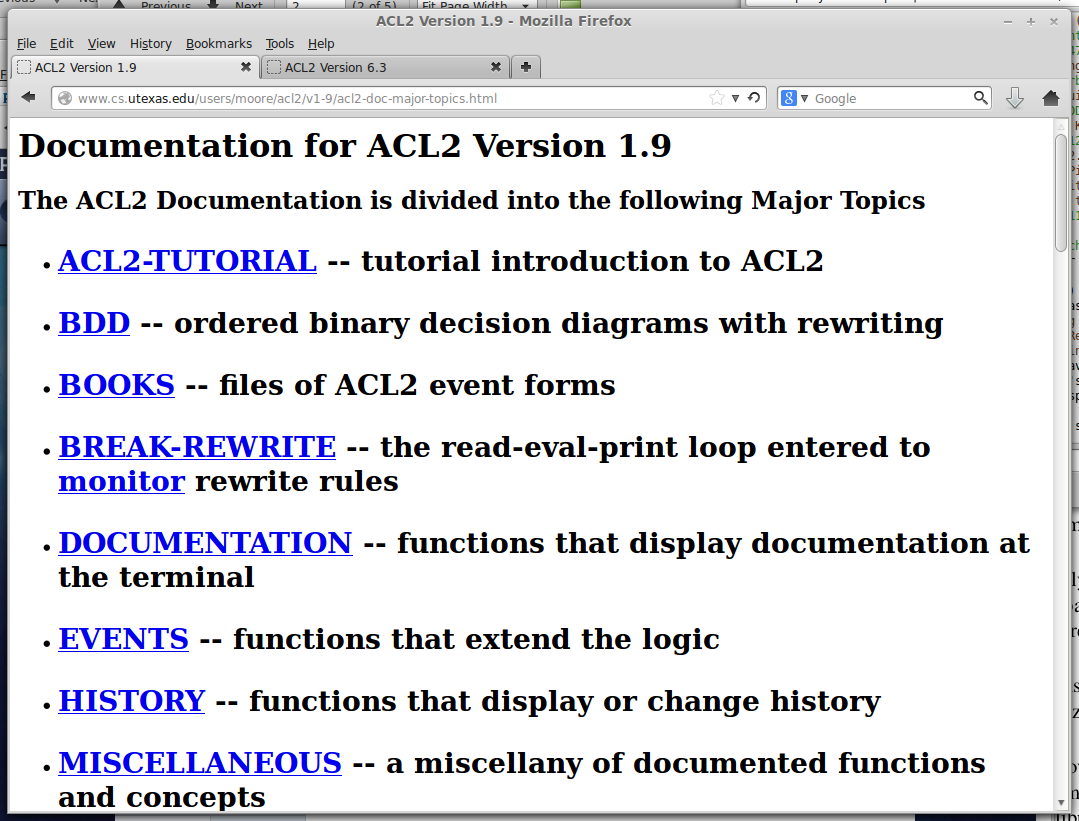Open the Google search engine selector
This screenshot has height=821, width=1079.
coord(794,98)
